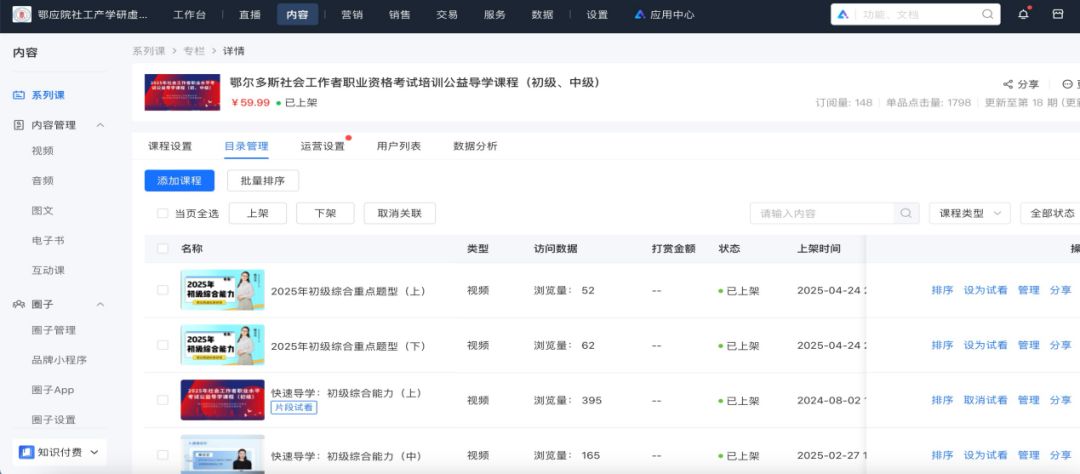1080x474 pixels.
Task: Click the share icon next to 分享
Action: click(x=1007, y=85)
